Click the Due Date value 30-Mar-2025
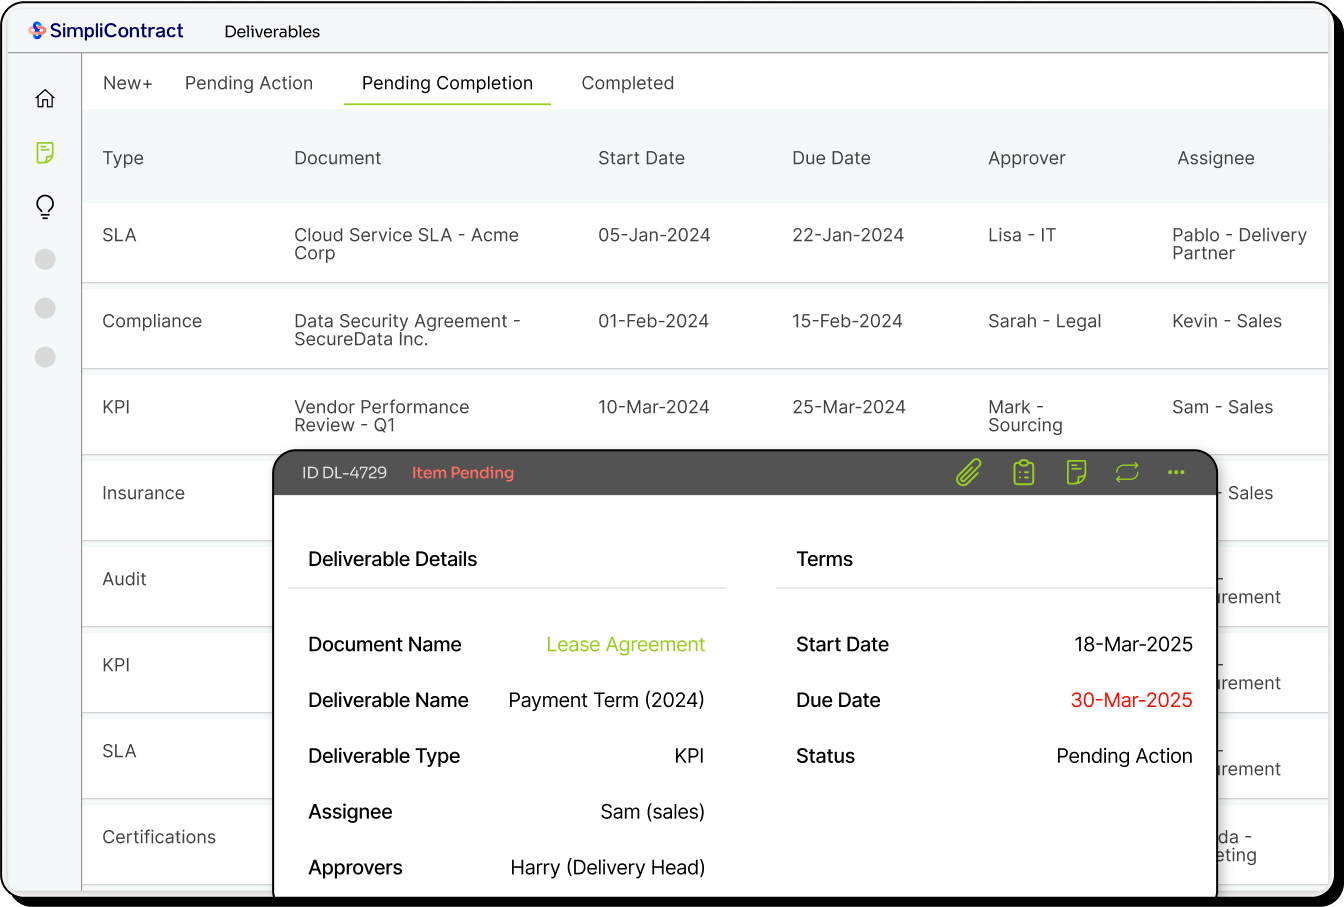The width and height of the screenshot is (1344, 907). coord(1131,700)
